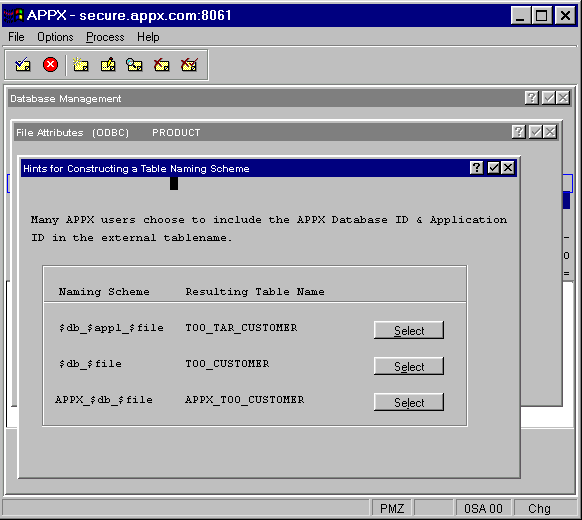Click the PRODUCT label in File Attributes title

click(x=176, y=133)
